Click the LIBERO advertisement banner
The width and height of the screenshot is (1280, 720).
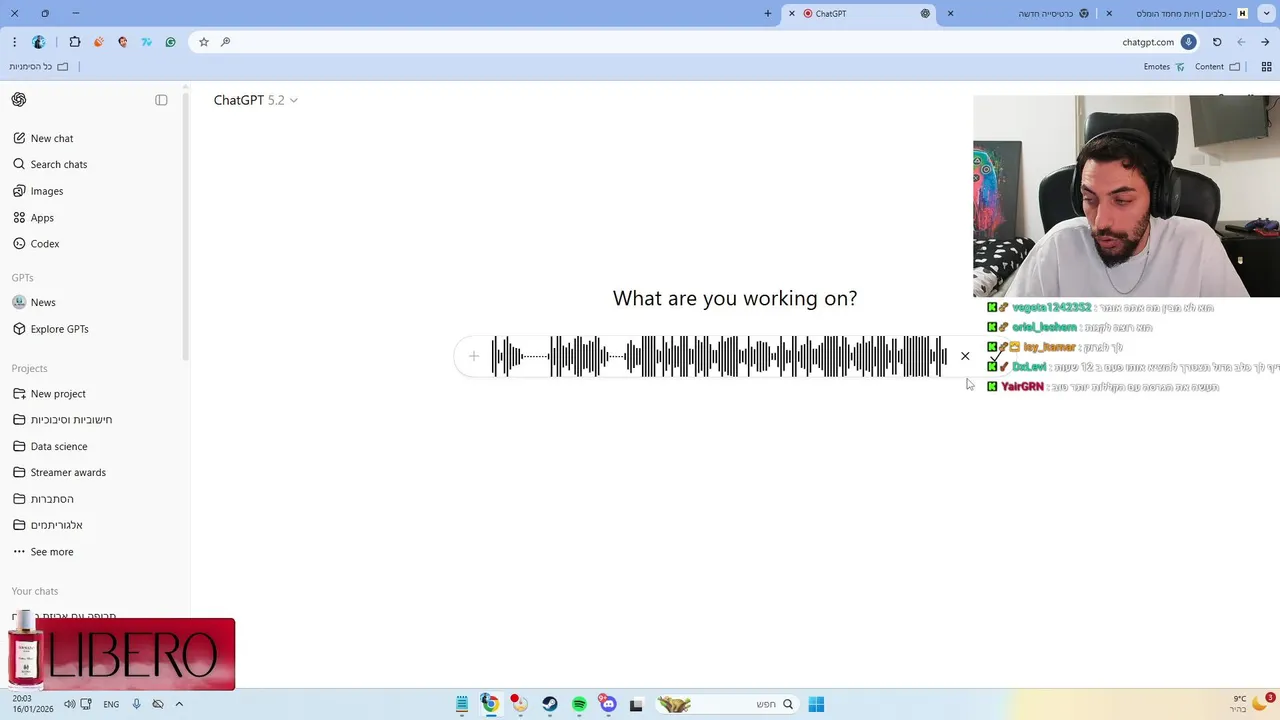(121, 654)
